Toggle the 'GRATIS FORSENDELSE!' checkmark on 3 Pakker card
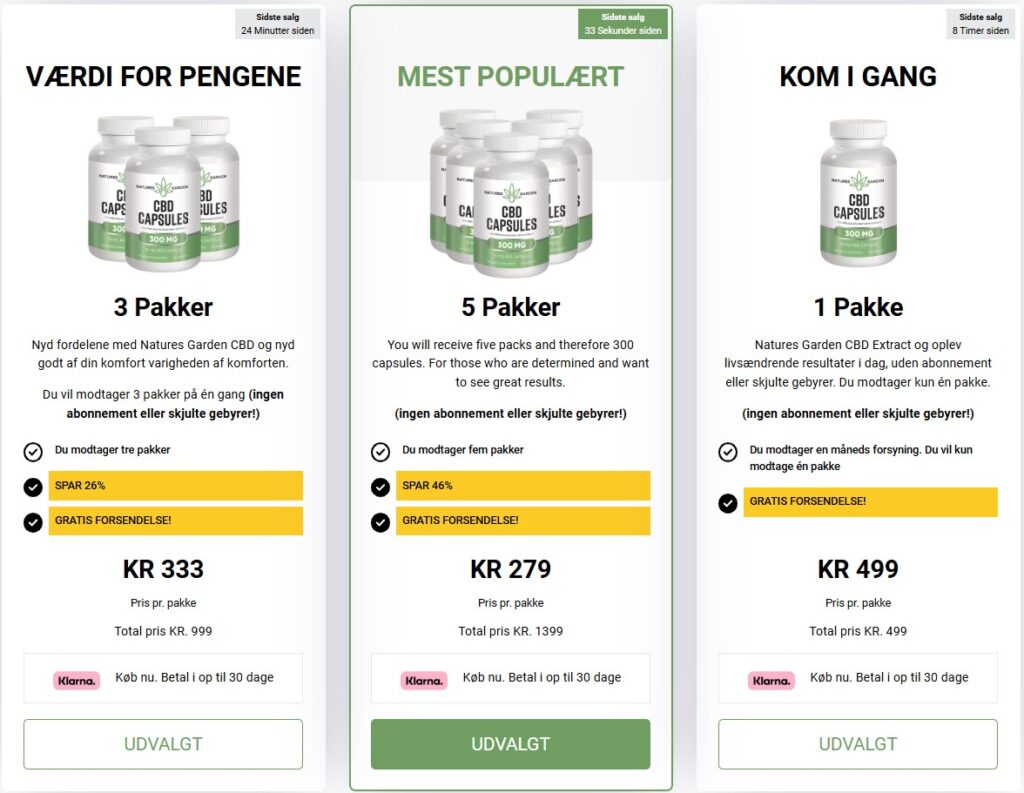This screenshot has width=1024, height=793. click(33, 520)
